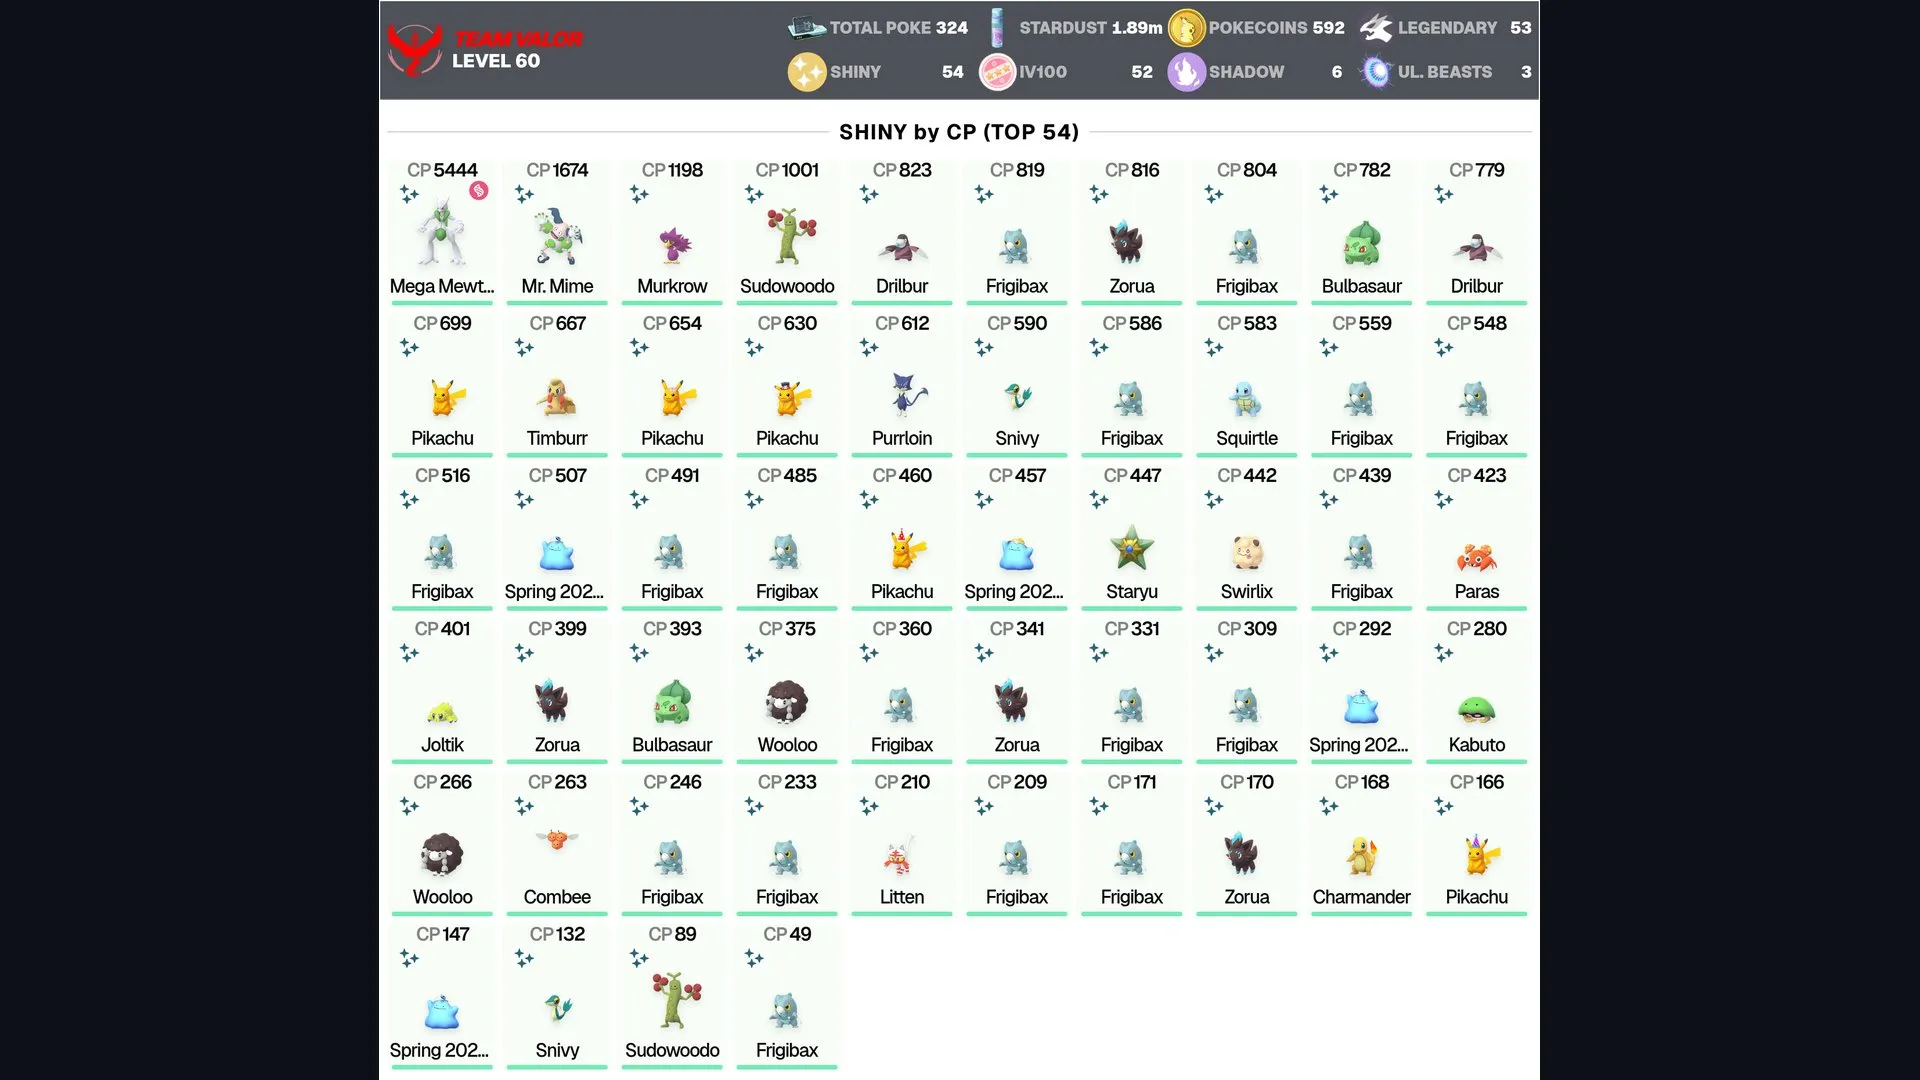Click the Shiny sparkle badge icon

point(806,72)
